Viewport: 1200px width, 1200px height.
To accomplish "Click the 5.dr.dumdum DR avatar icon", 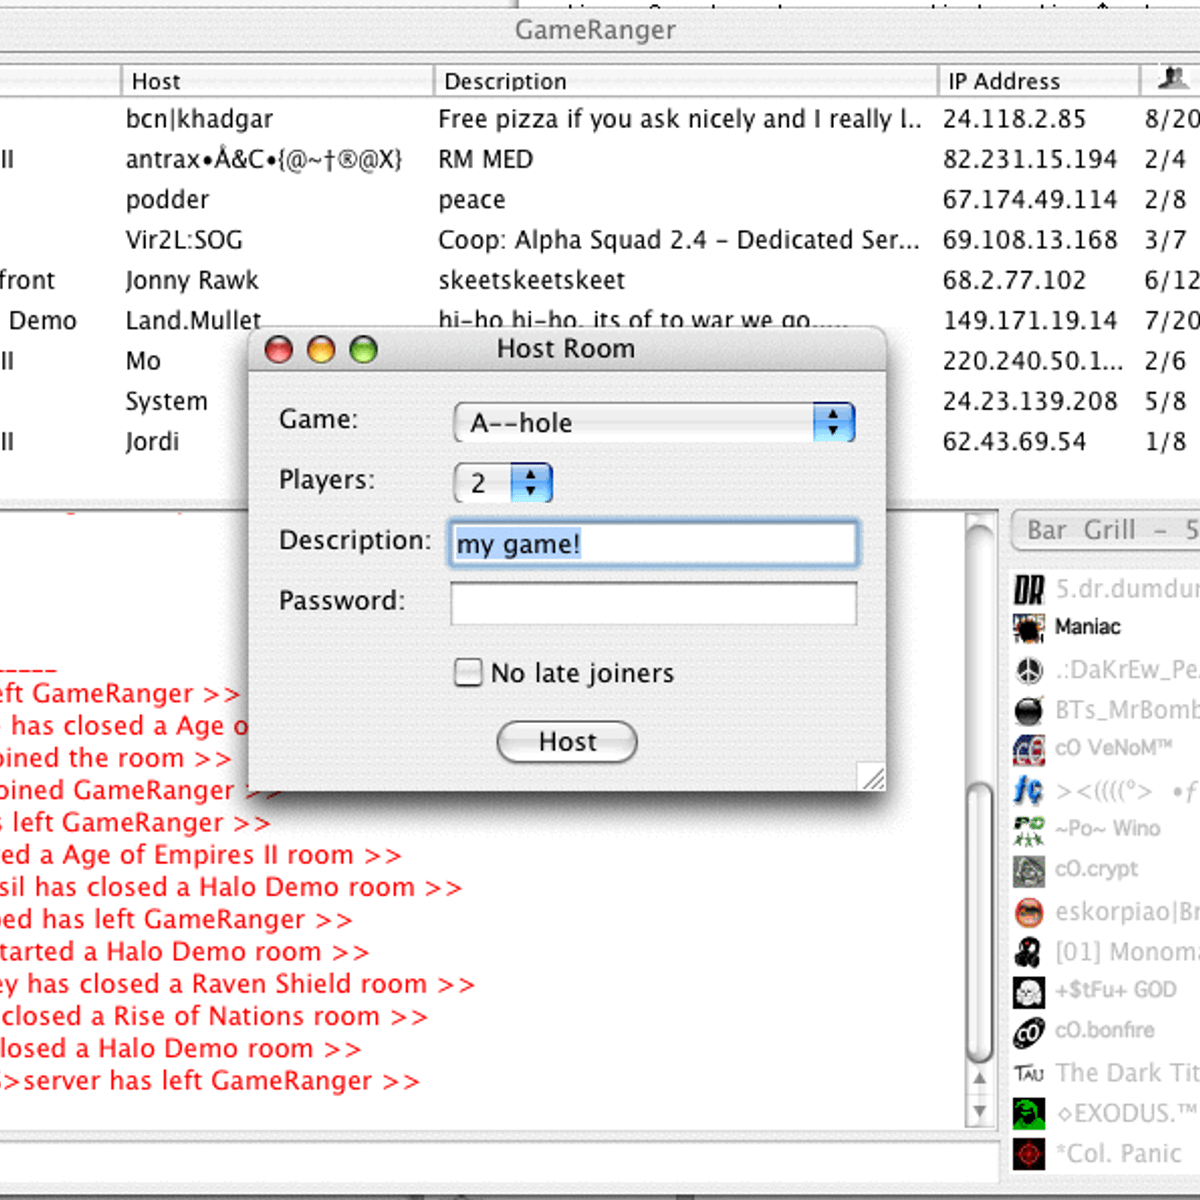I will (x=1028, y=589).
